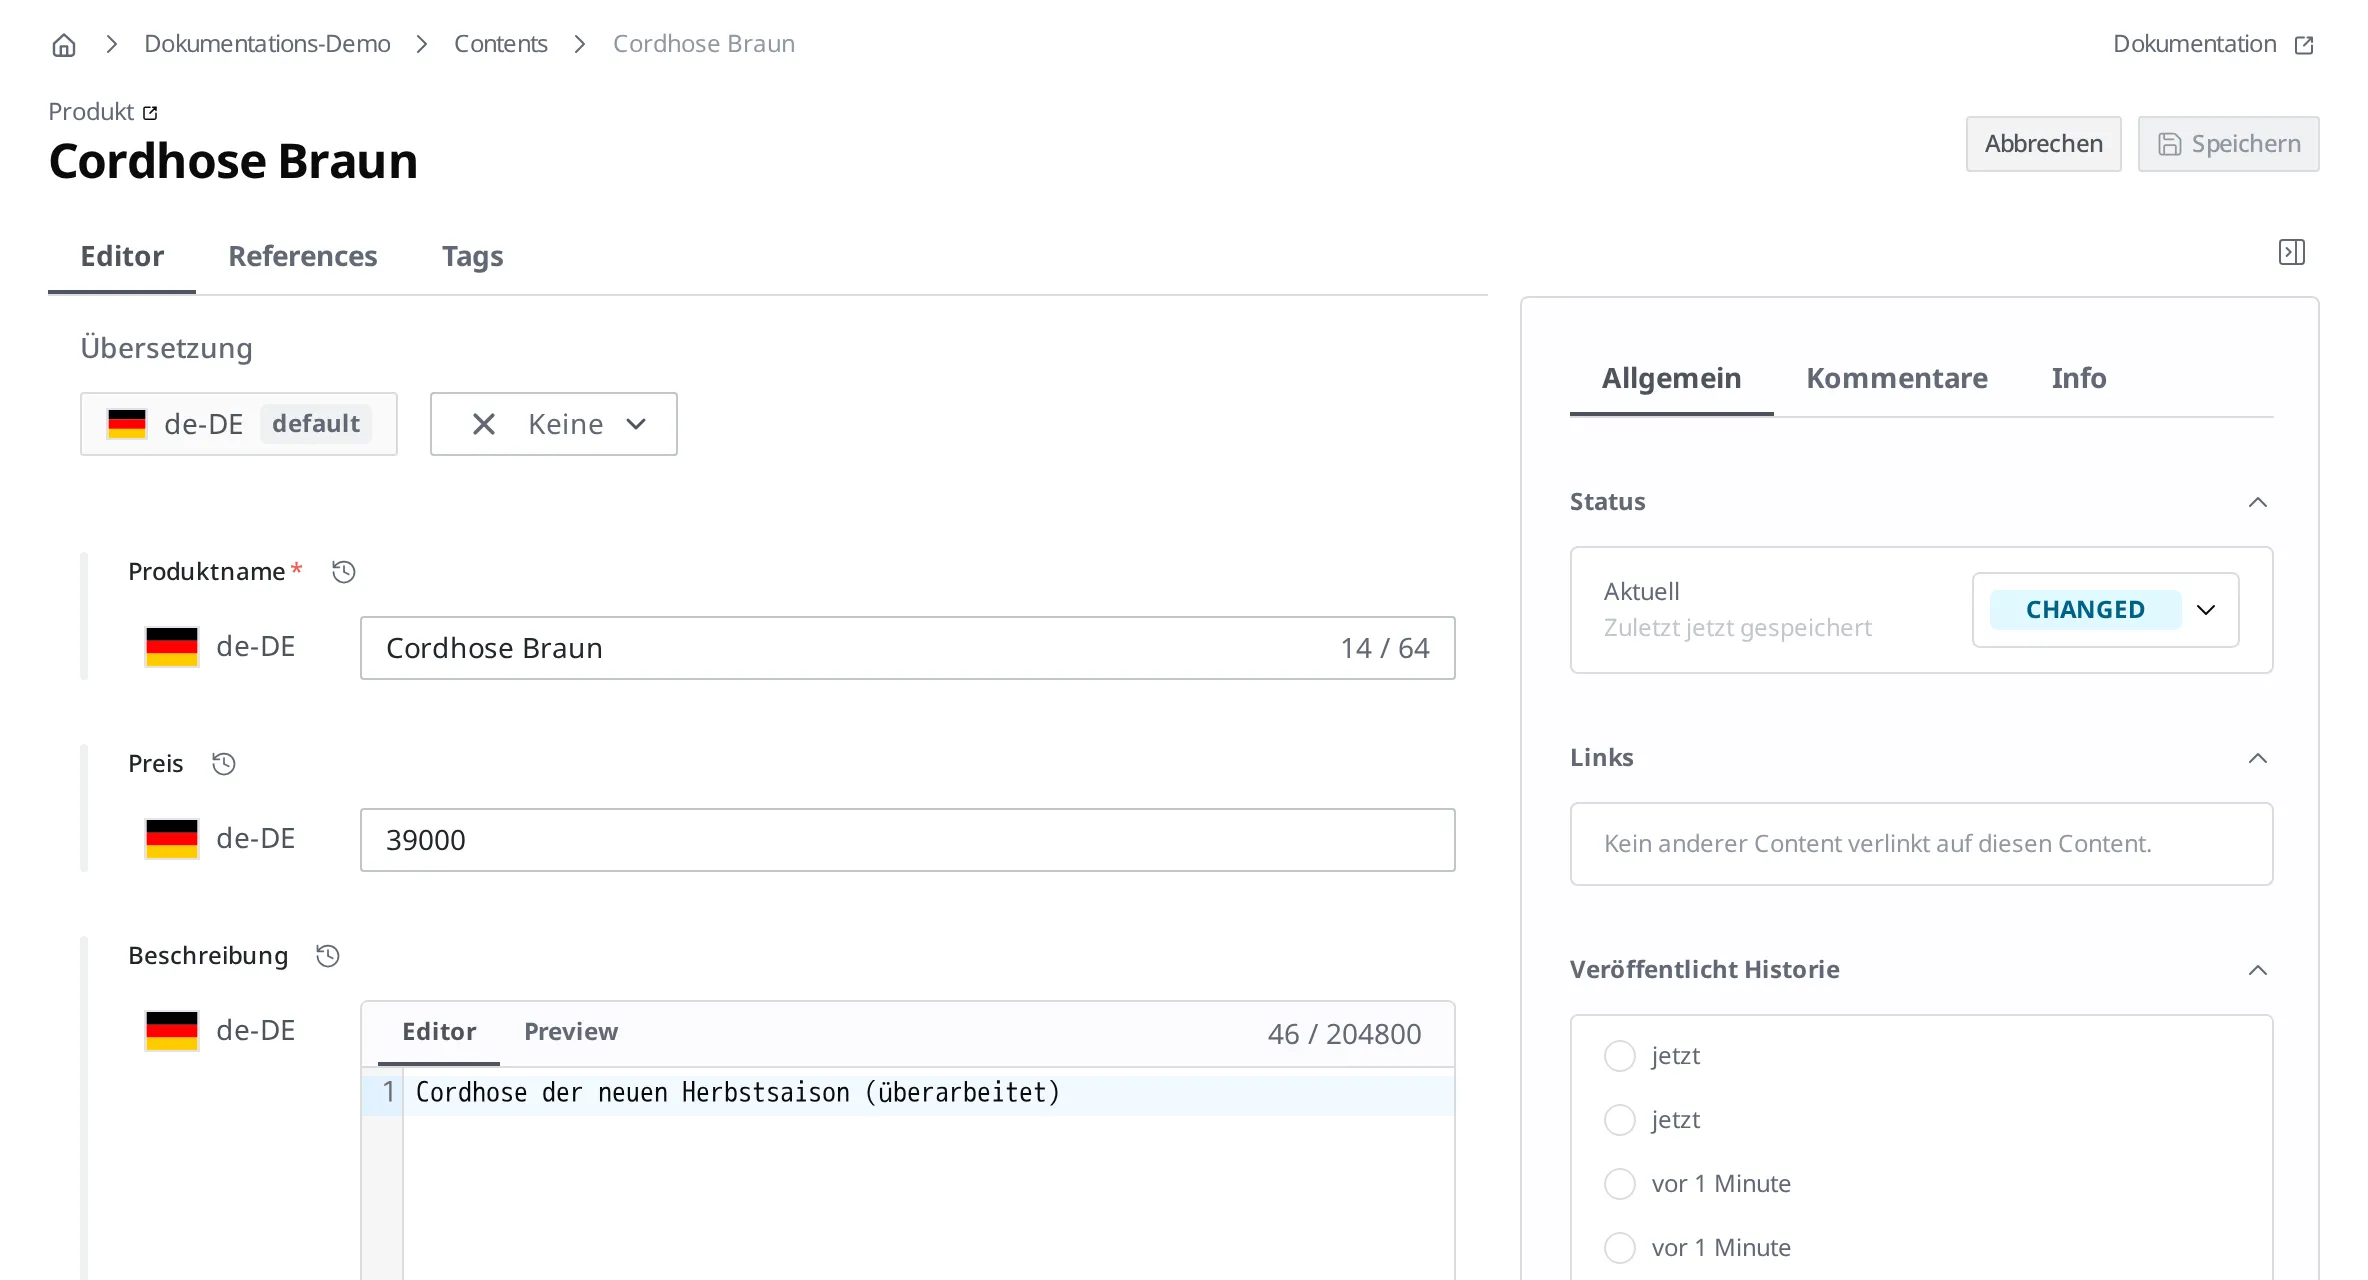Select the first 'jetzt' history radio button
The height and width of the screenshot is (1280, 2368).
(x=1620, y=1056)
